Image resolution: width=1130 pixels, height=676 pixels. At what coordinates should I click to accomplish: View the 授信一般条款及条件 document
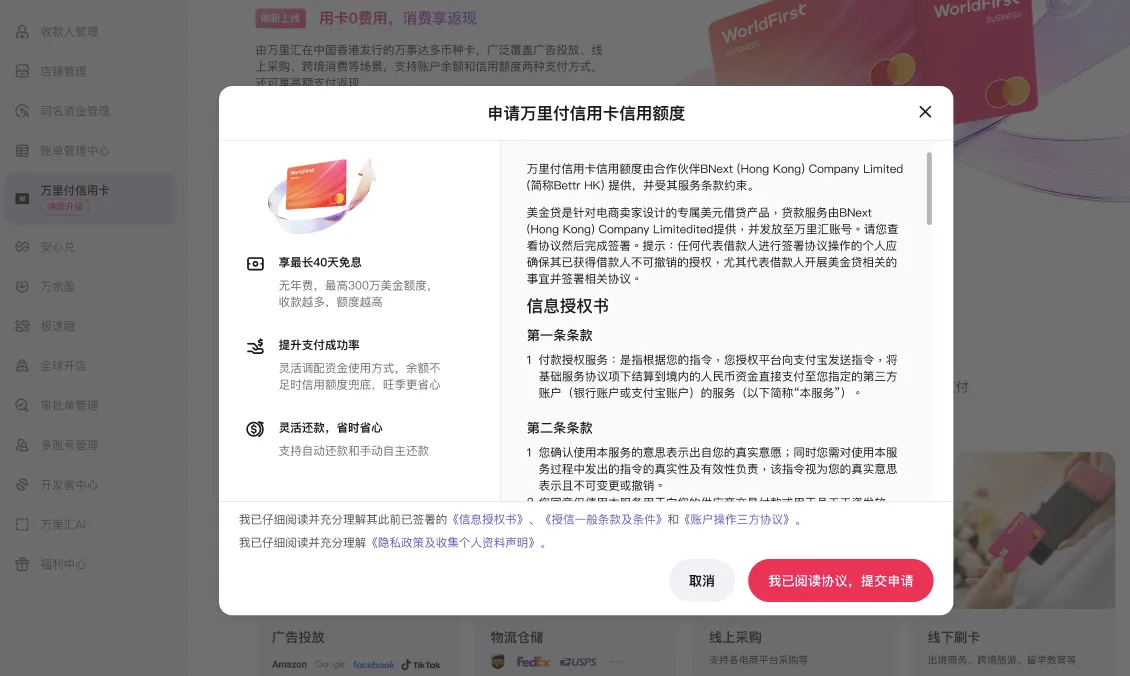click(x=601, y=518)
